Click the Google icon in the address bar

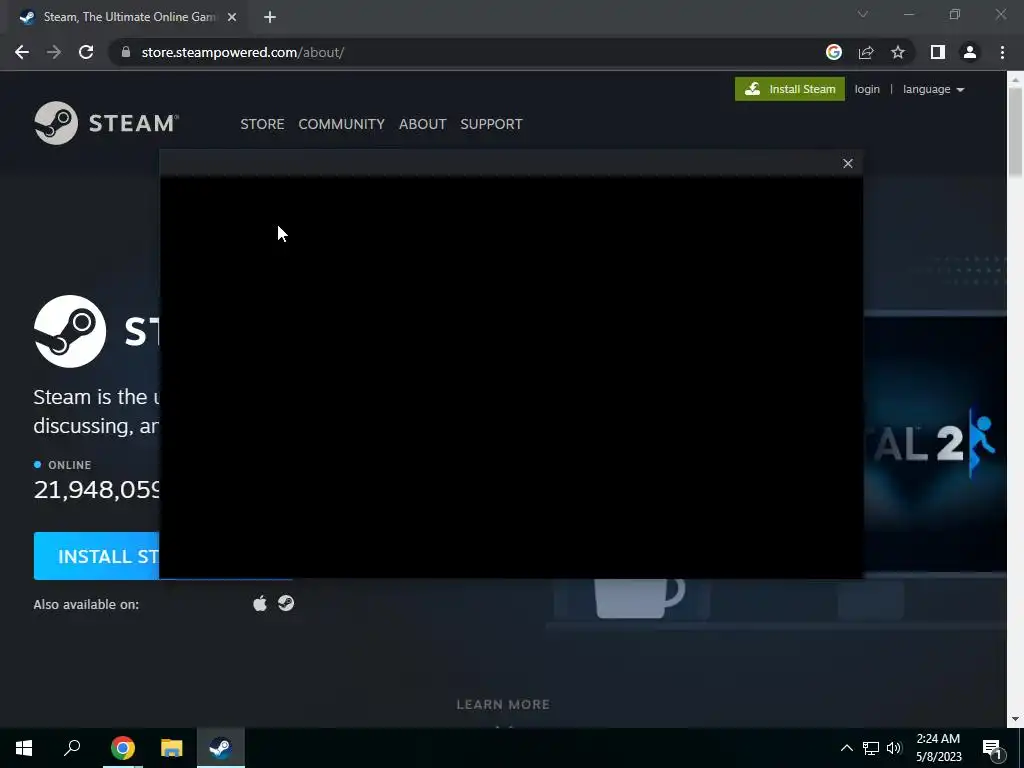[x=834, y=52]
